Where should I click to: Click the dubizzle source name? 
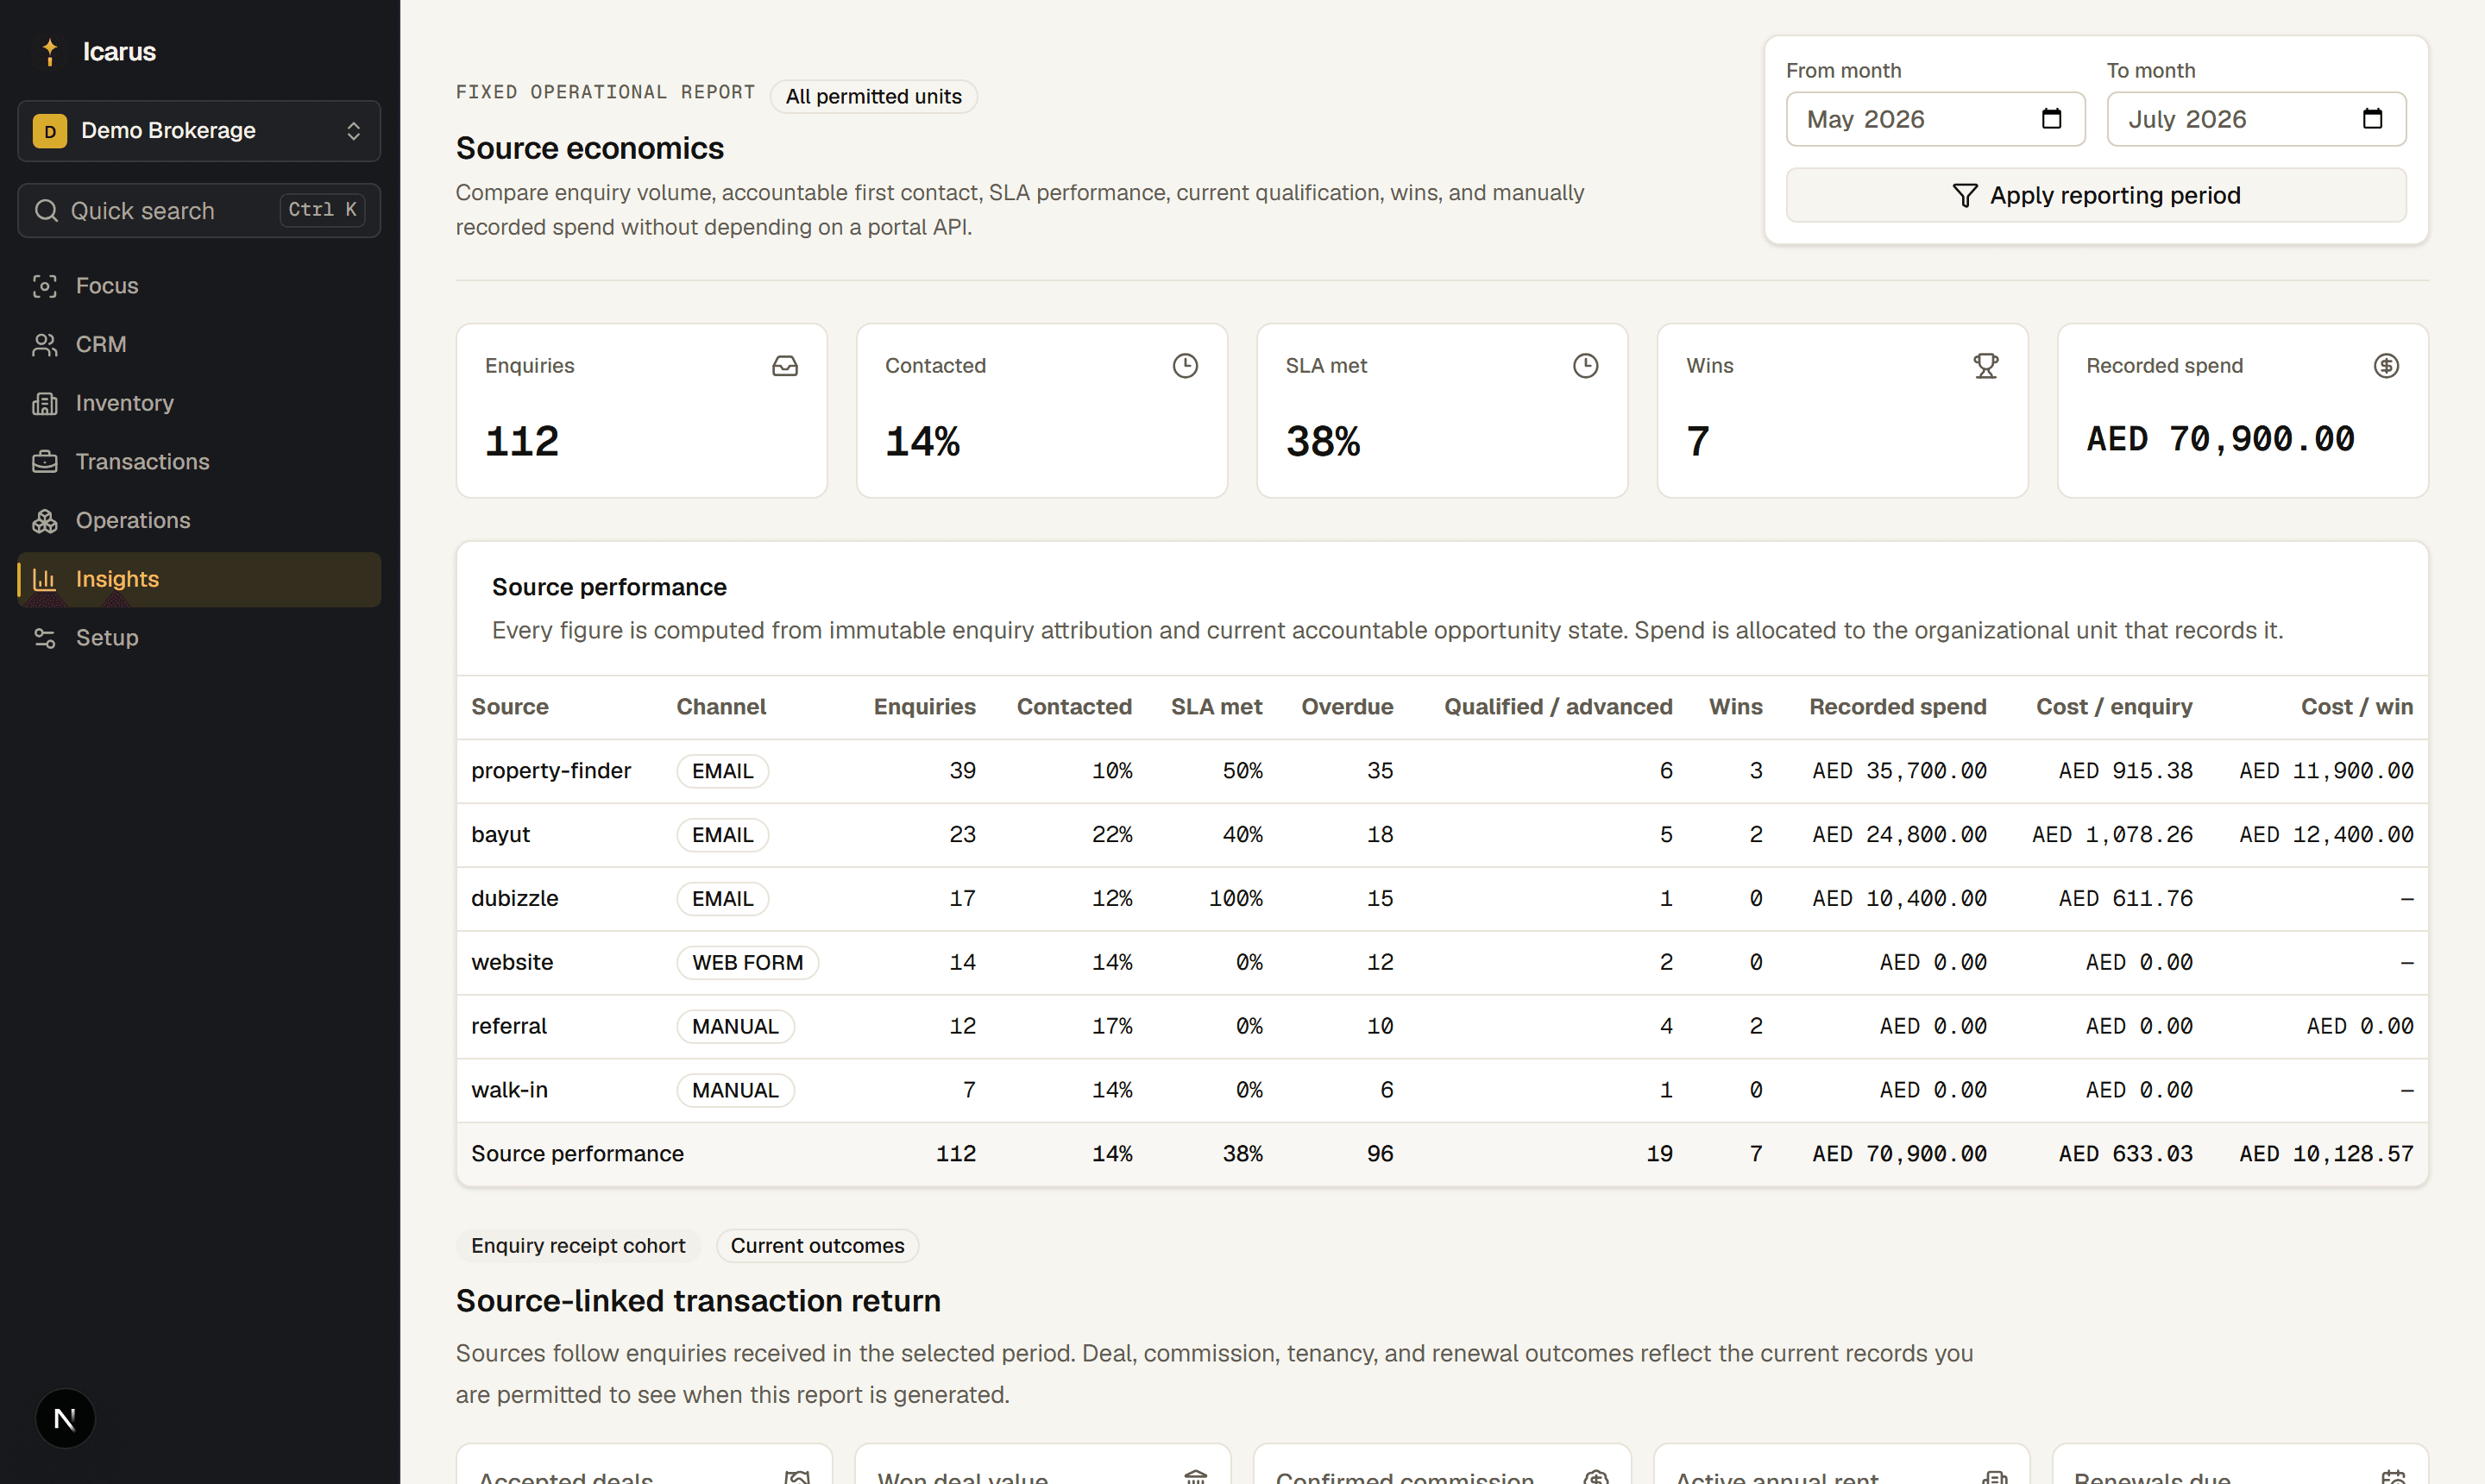(515, 899)
